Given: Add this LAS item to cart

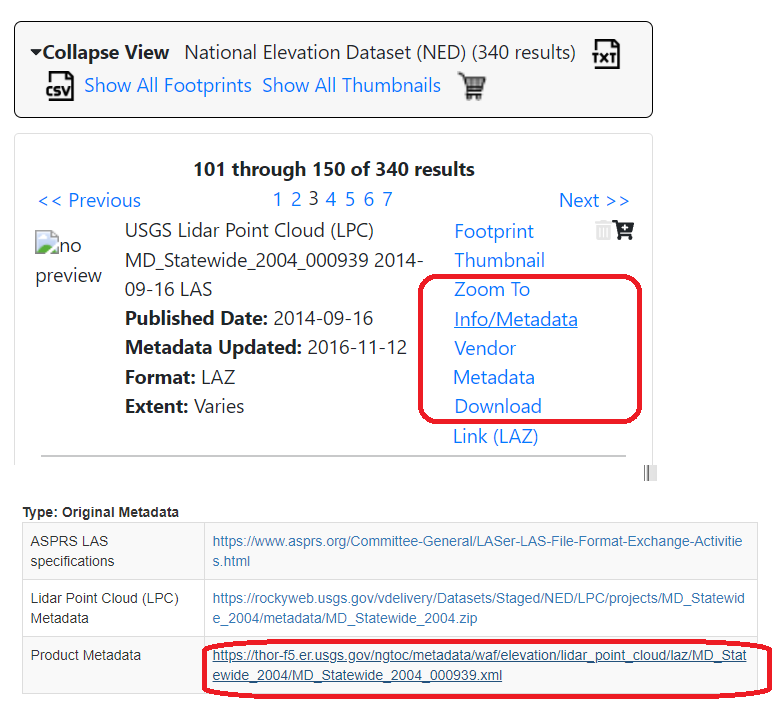Looking at the screenshot, I should (623, 231).
